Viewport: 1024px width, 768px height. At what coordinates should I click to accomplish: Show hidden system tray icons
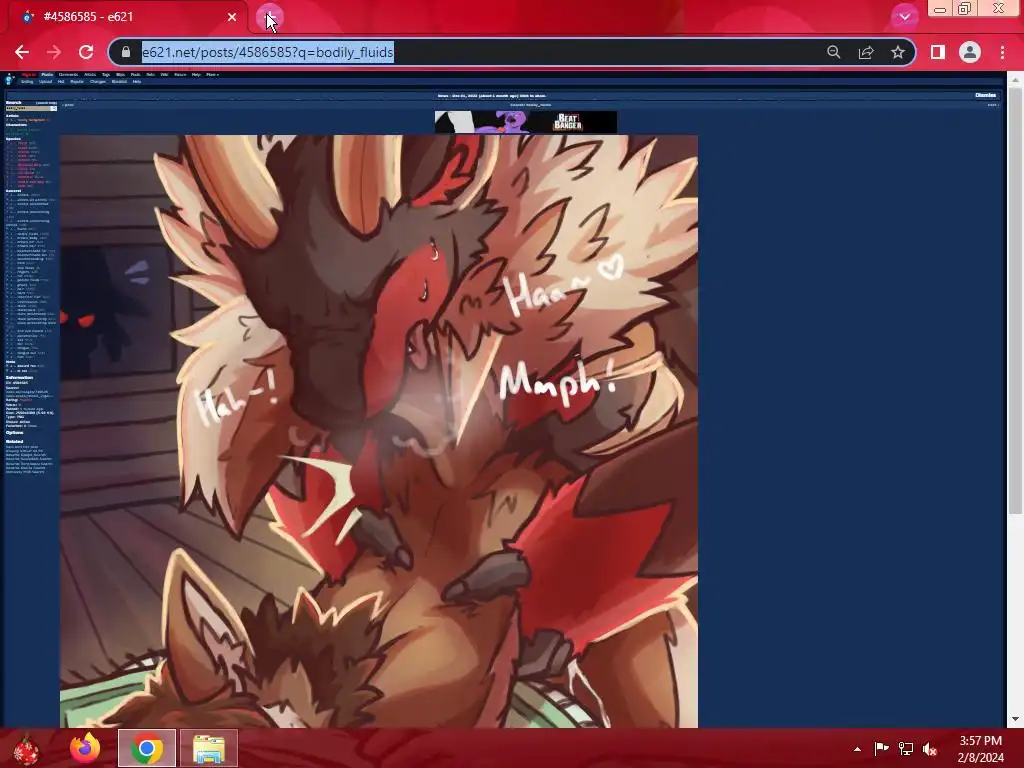click(x=857, y=749)
